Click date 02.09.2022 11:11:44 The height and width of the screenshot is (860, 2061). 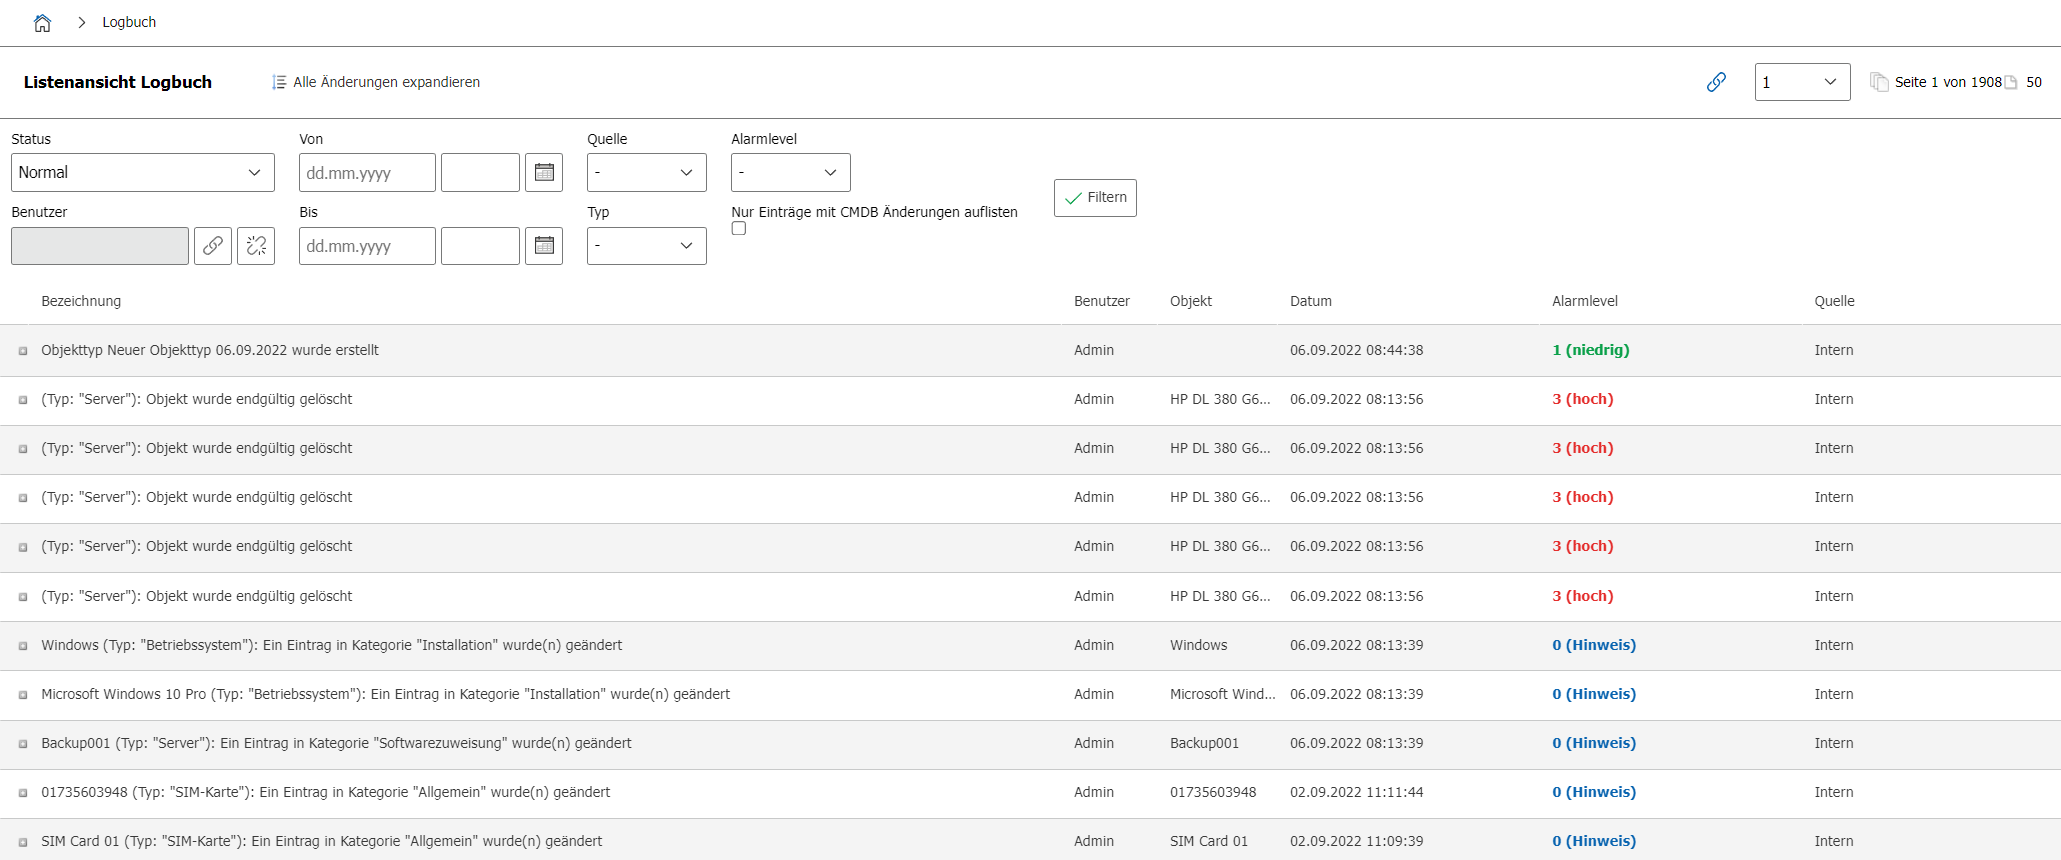click(1357, 792)
